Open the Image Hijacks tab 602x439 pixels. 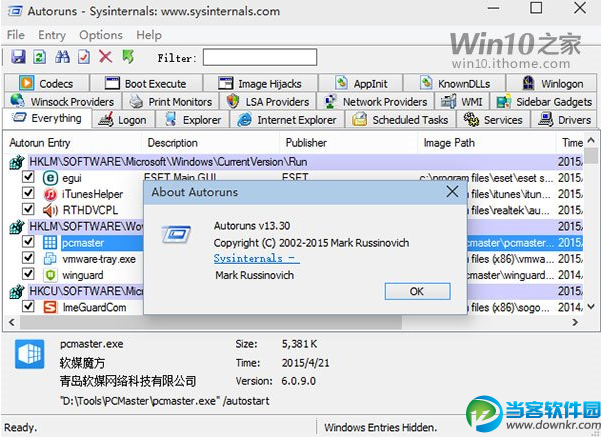261,83
